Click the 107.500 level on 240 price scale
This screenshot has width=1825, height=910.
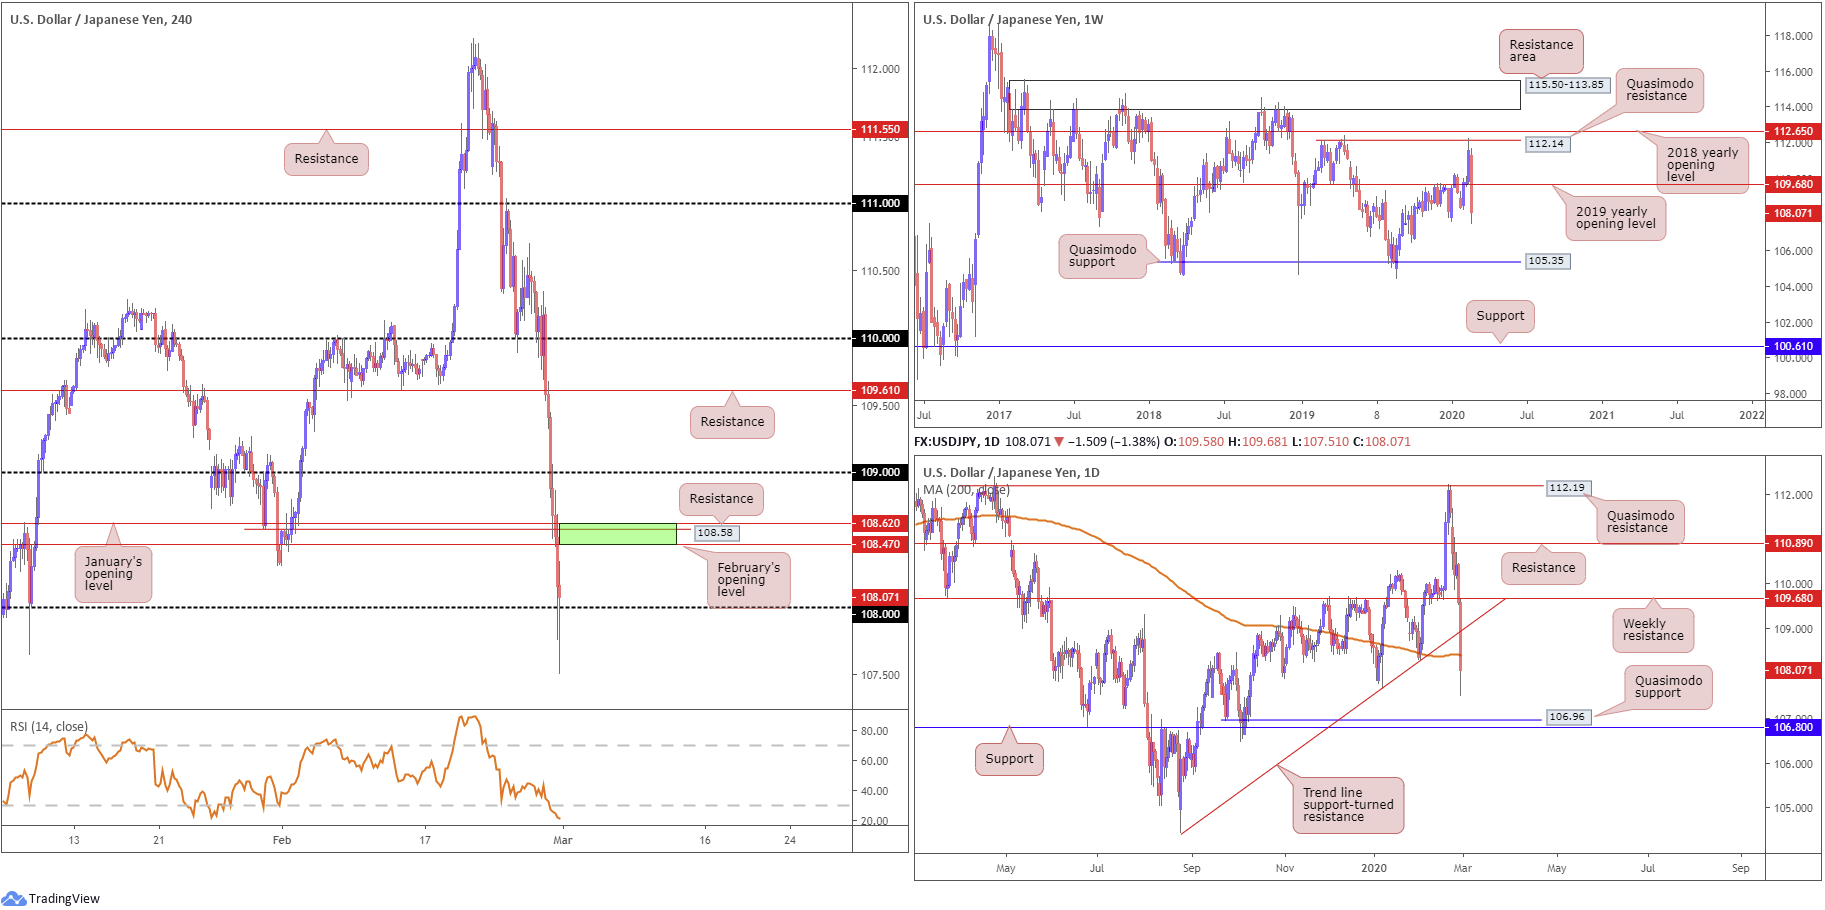(881, 675)
